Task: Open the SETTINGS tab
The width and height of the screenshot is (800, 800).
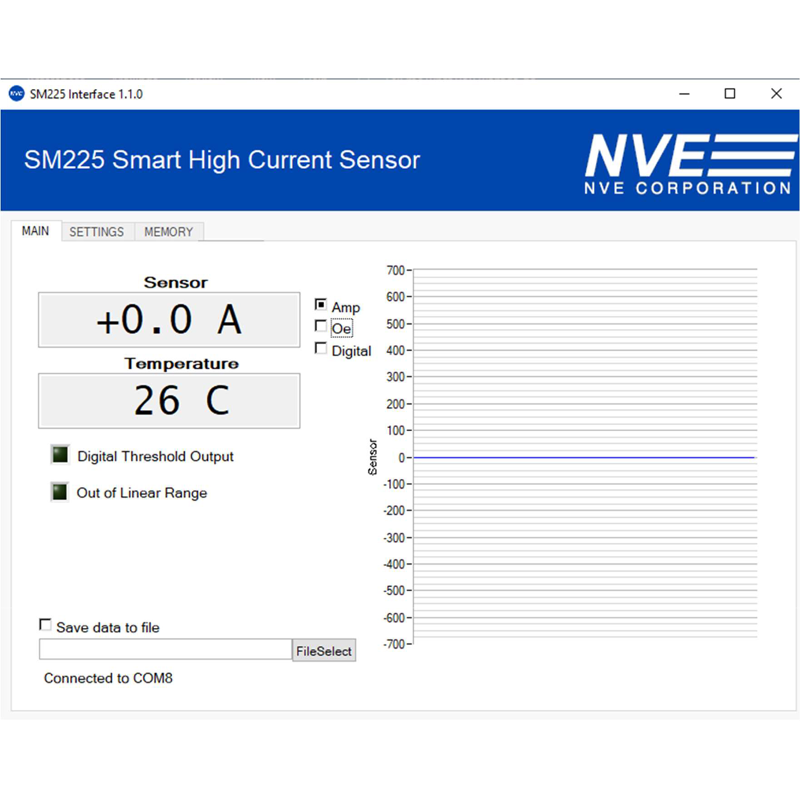Action: (97, 232)
